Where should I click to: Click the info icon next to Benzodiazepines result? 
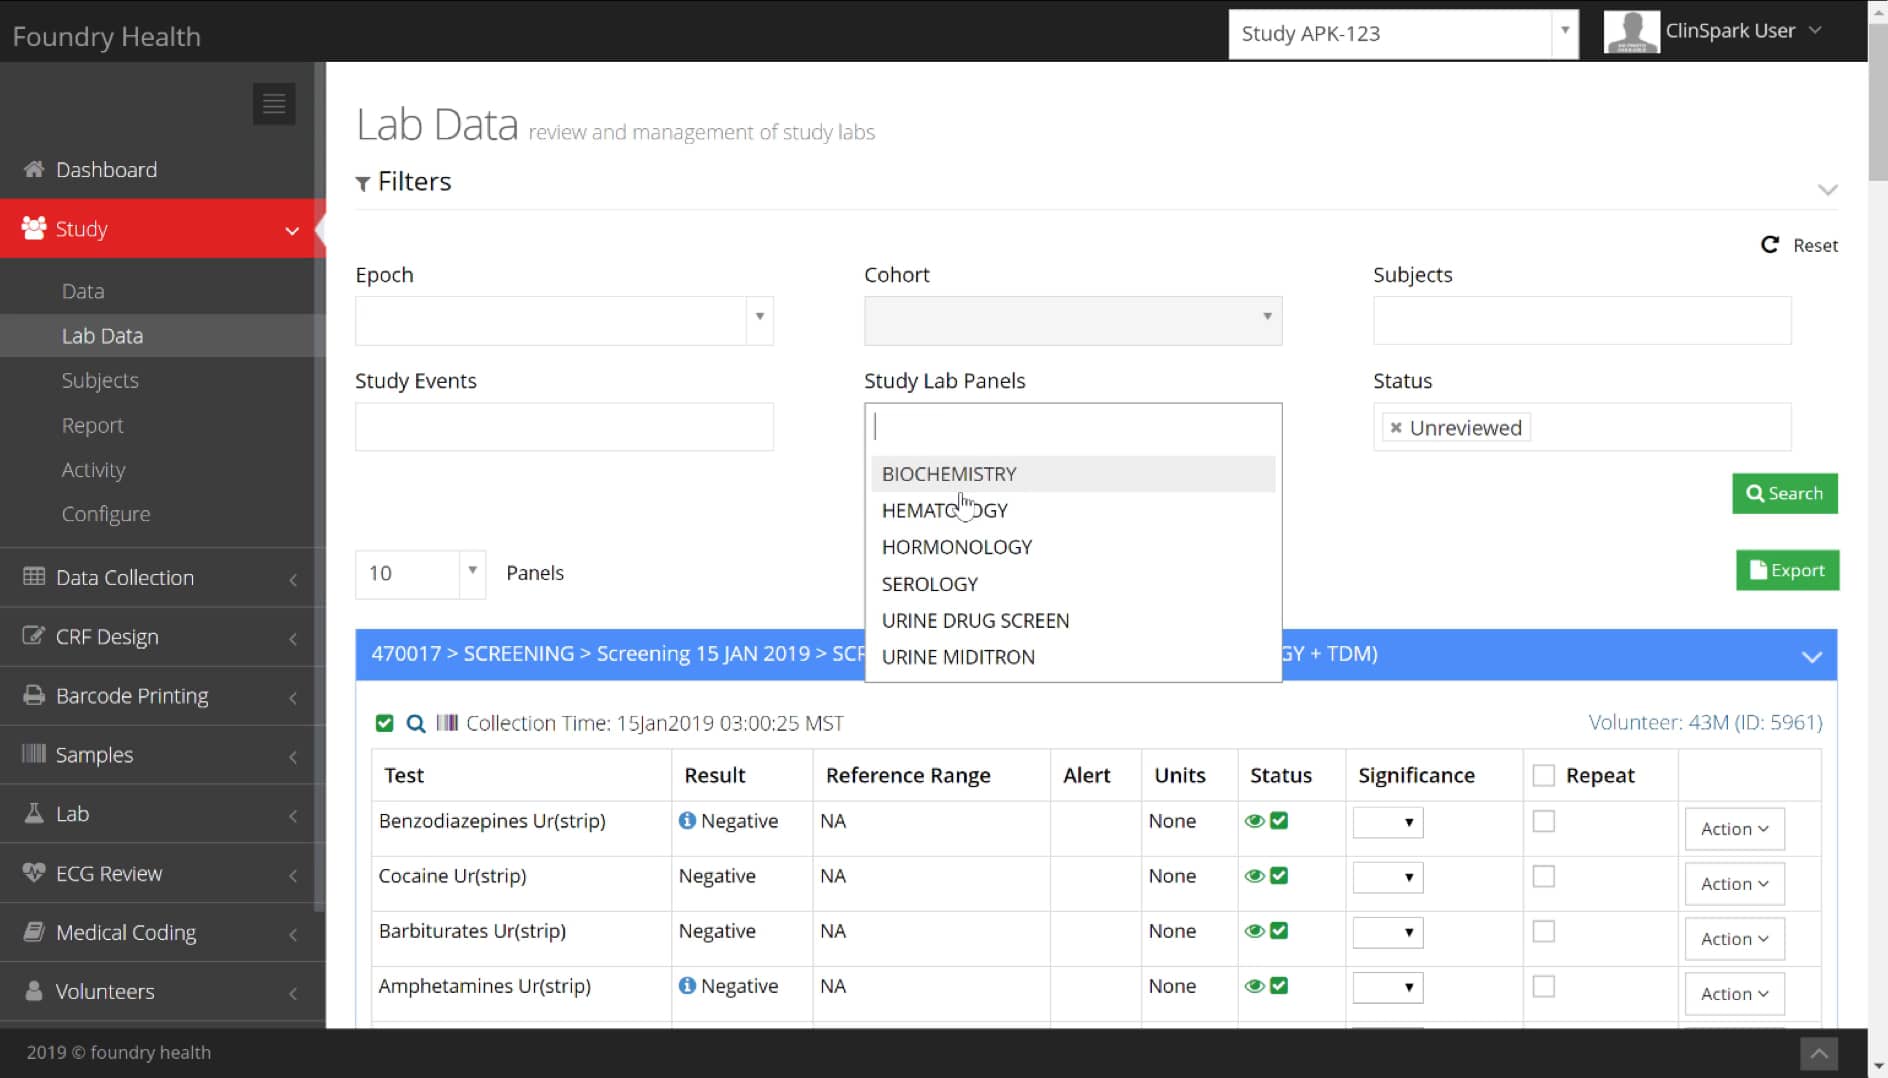(687, 821)
